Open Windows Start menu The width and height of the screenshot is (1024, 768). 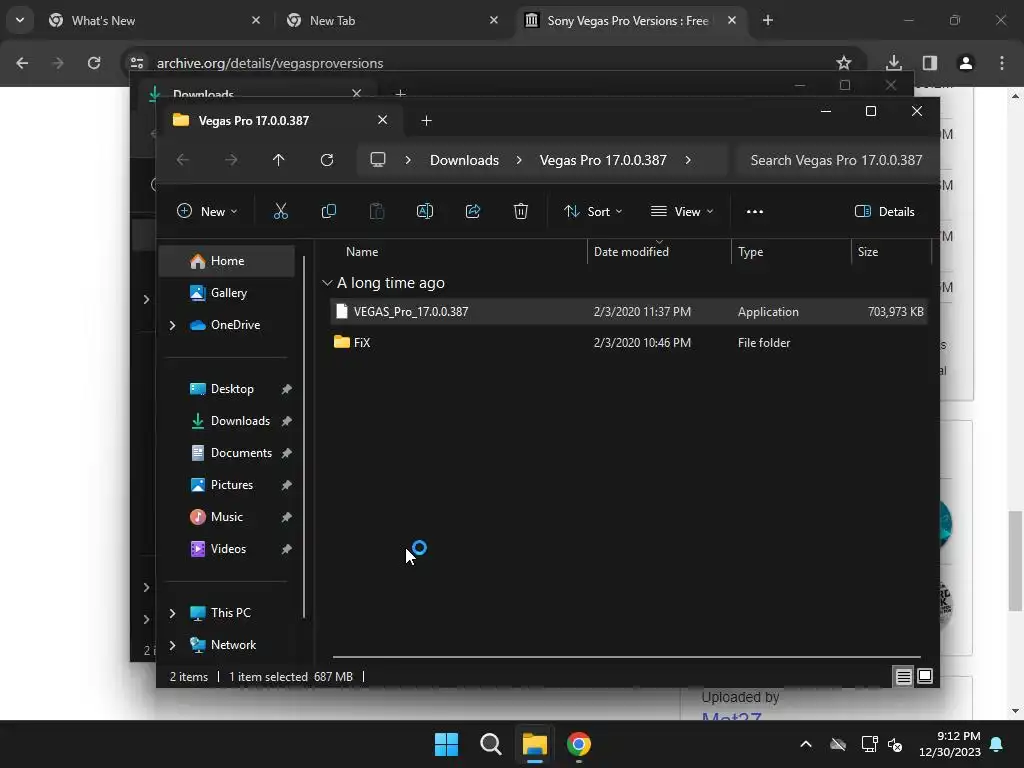(447, 744)
